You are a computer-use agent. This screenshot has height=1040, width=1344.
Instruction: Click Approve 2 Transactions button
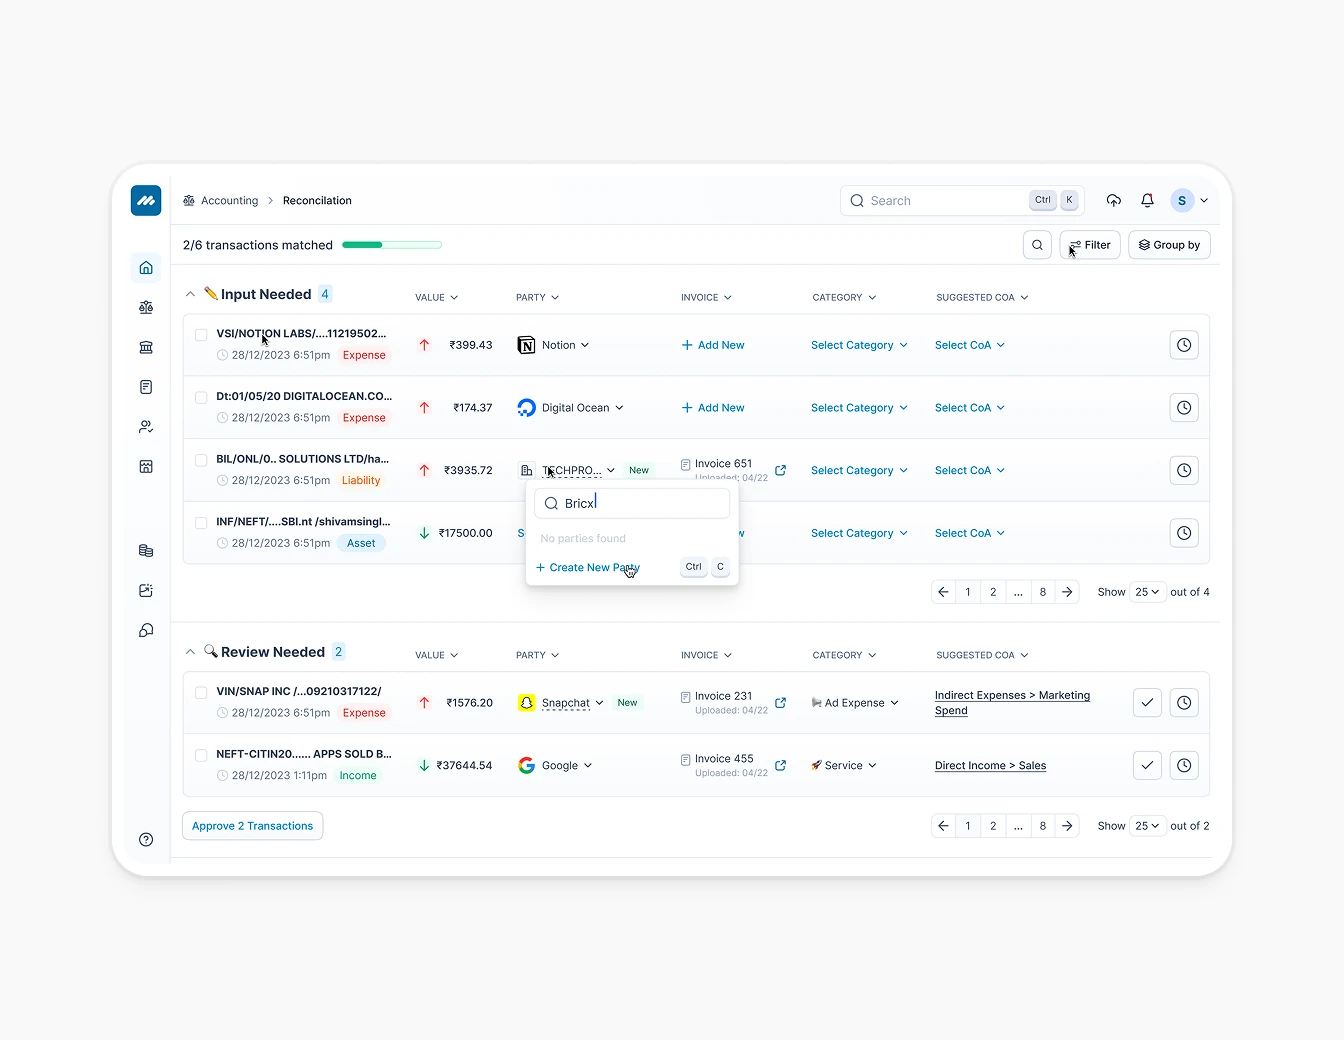click(x=252, y=826)
